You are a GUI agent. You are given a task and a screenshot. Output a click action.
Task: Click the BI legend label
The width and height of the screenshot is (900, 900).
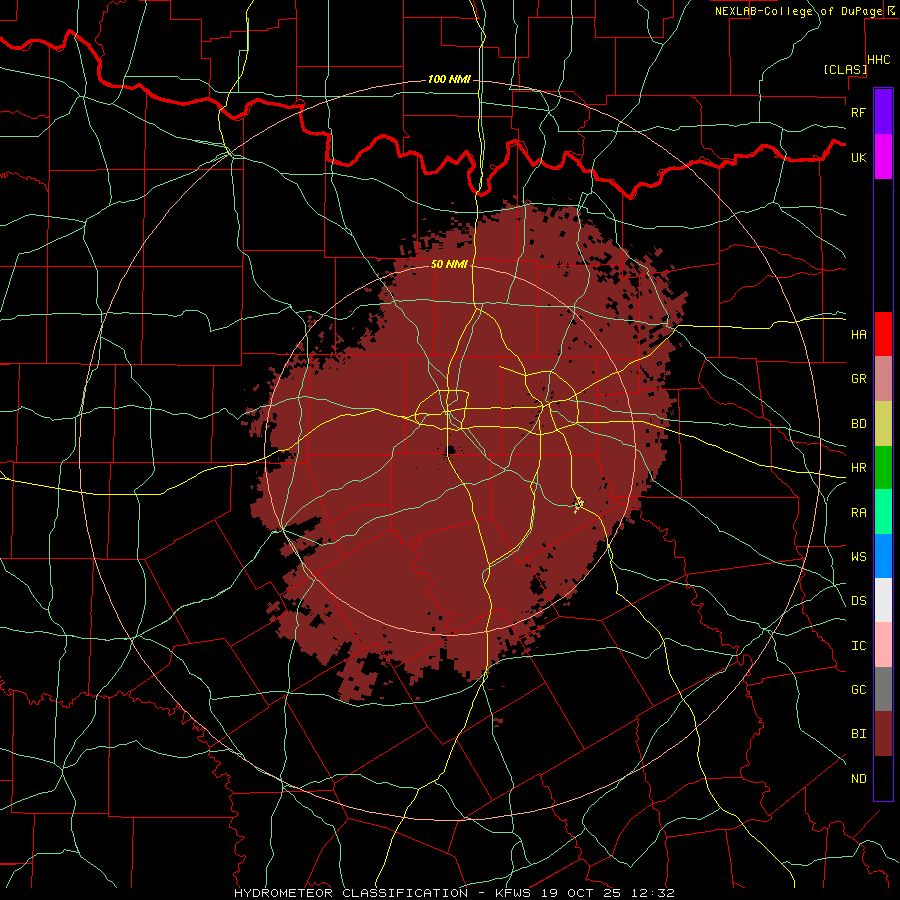point(858,734)
